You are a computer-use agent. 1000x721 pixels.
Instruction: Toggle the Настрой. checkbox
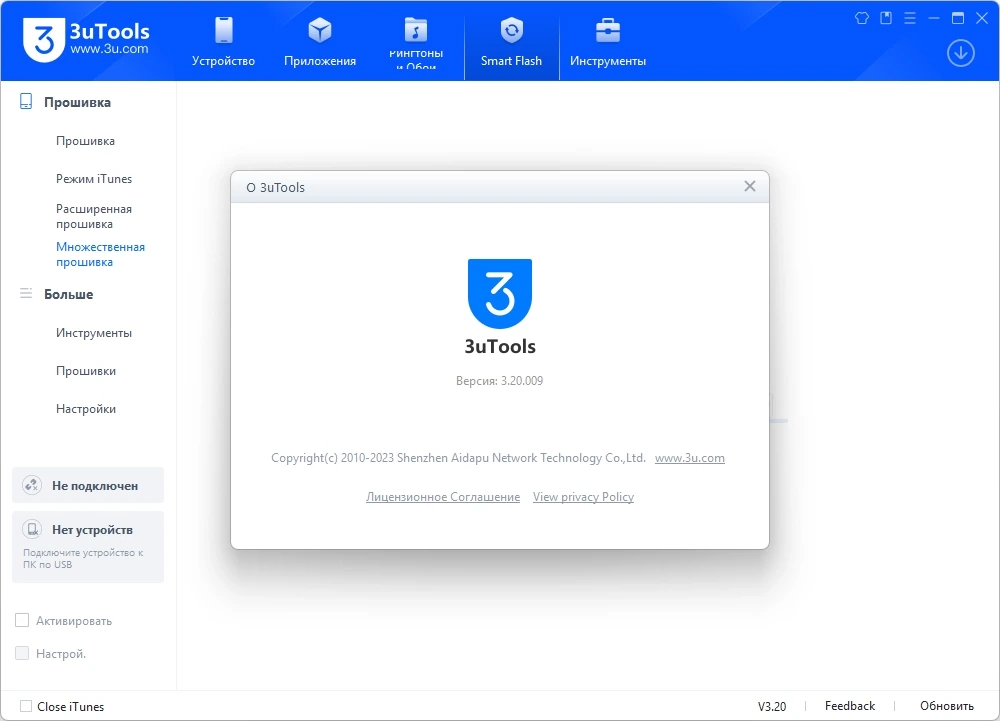pos(22,653)
